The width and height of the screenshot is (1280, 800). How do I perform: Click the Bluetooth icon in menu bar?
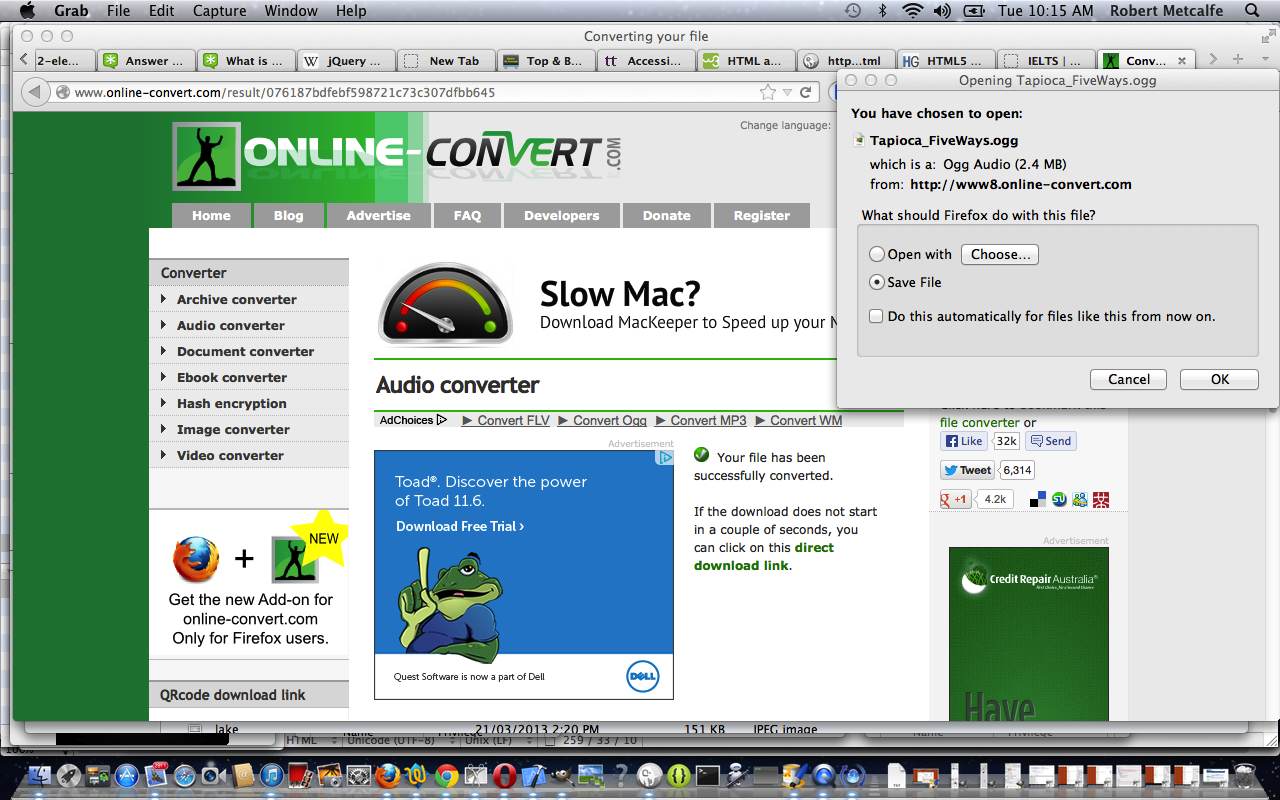(882, 11)
